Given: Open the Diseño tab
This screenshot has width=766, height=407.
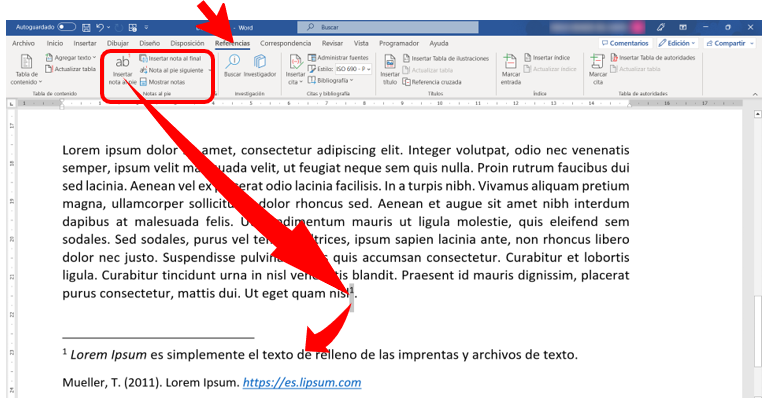Looking at the screenshot, I should click(149, 43).
